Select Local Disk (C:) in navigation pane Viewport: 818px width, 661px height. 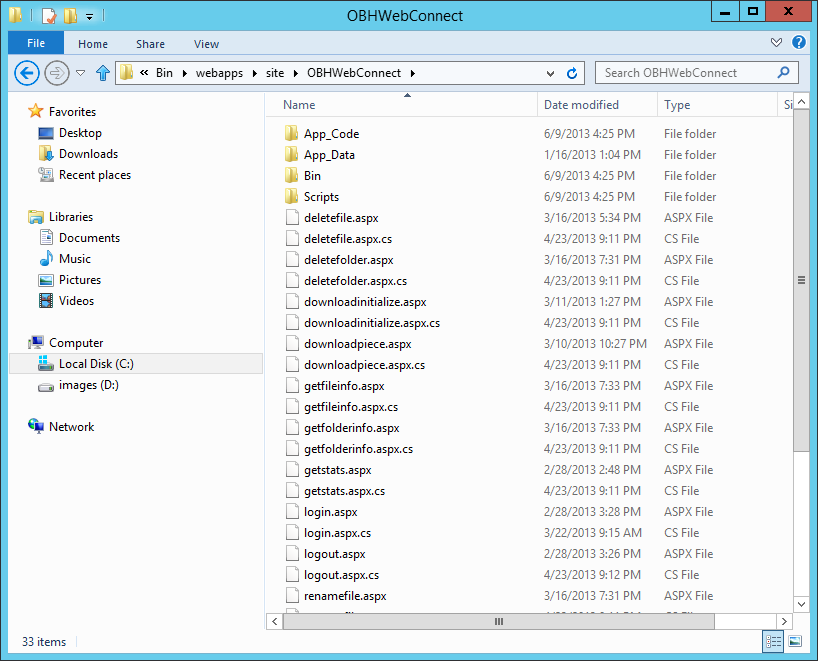(136, 364)
